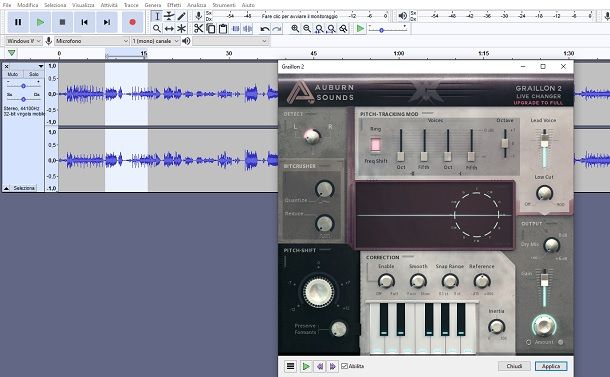Click the Silence audio selection icon

(x=247, y=28)
